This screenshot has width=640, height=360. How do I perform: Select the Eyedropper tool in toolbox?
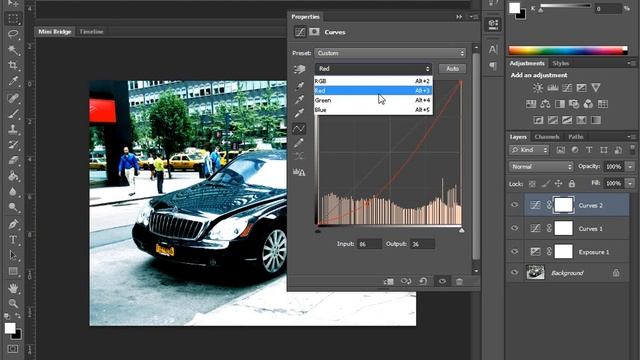click(x=13, y=81)
